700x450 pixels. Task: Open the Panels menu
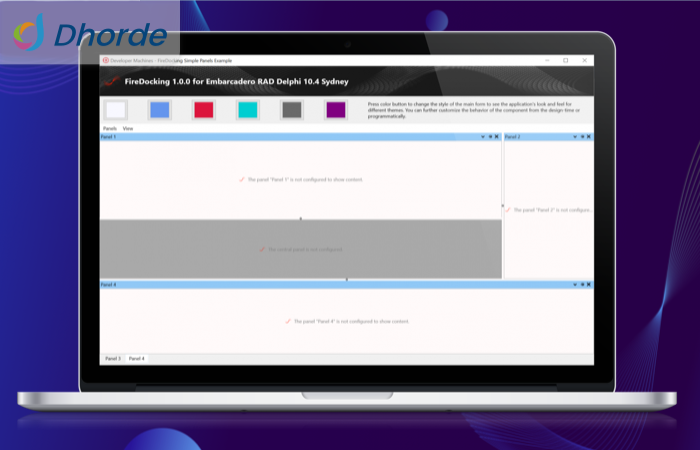110,129
